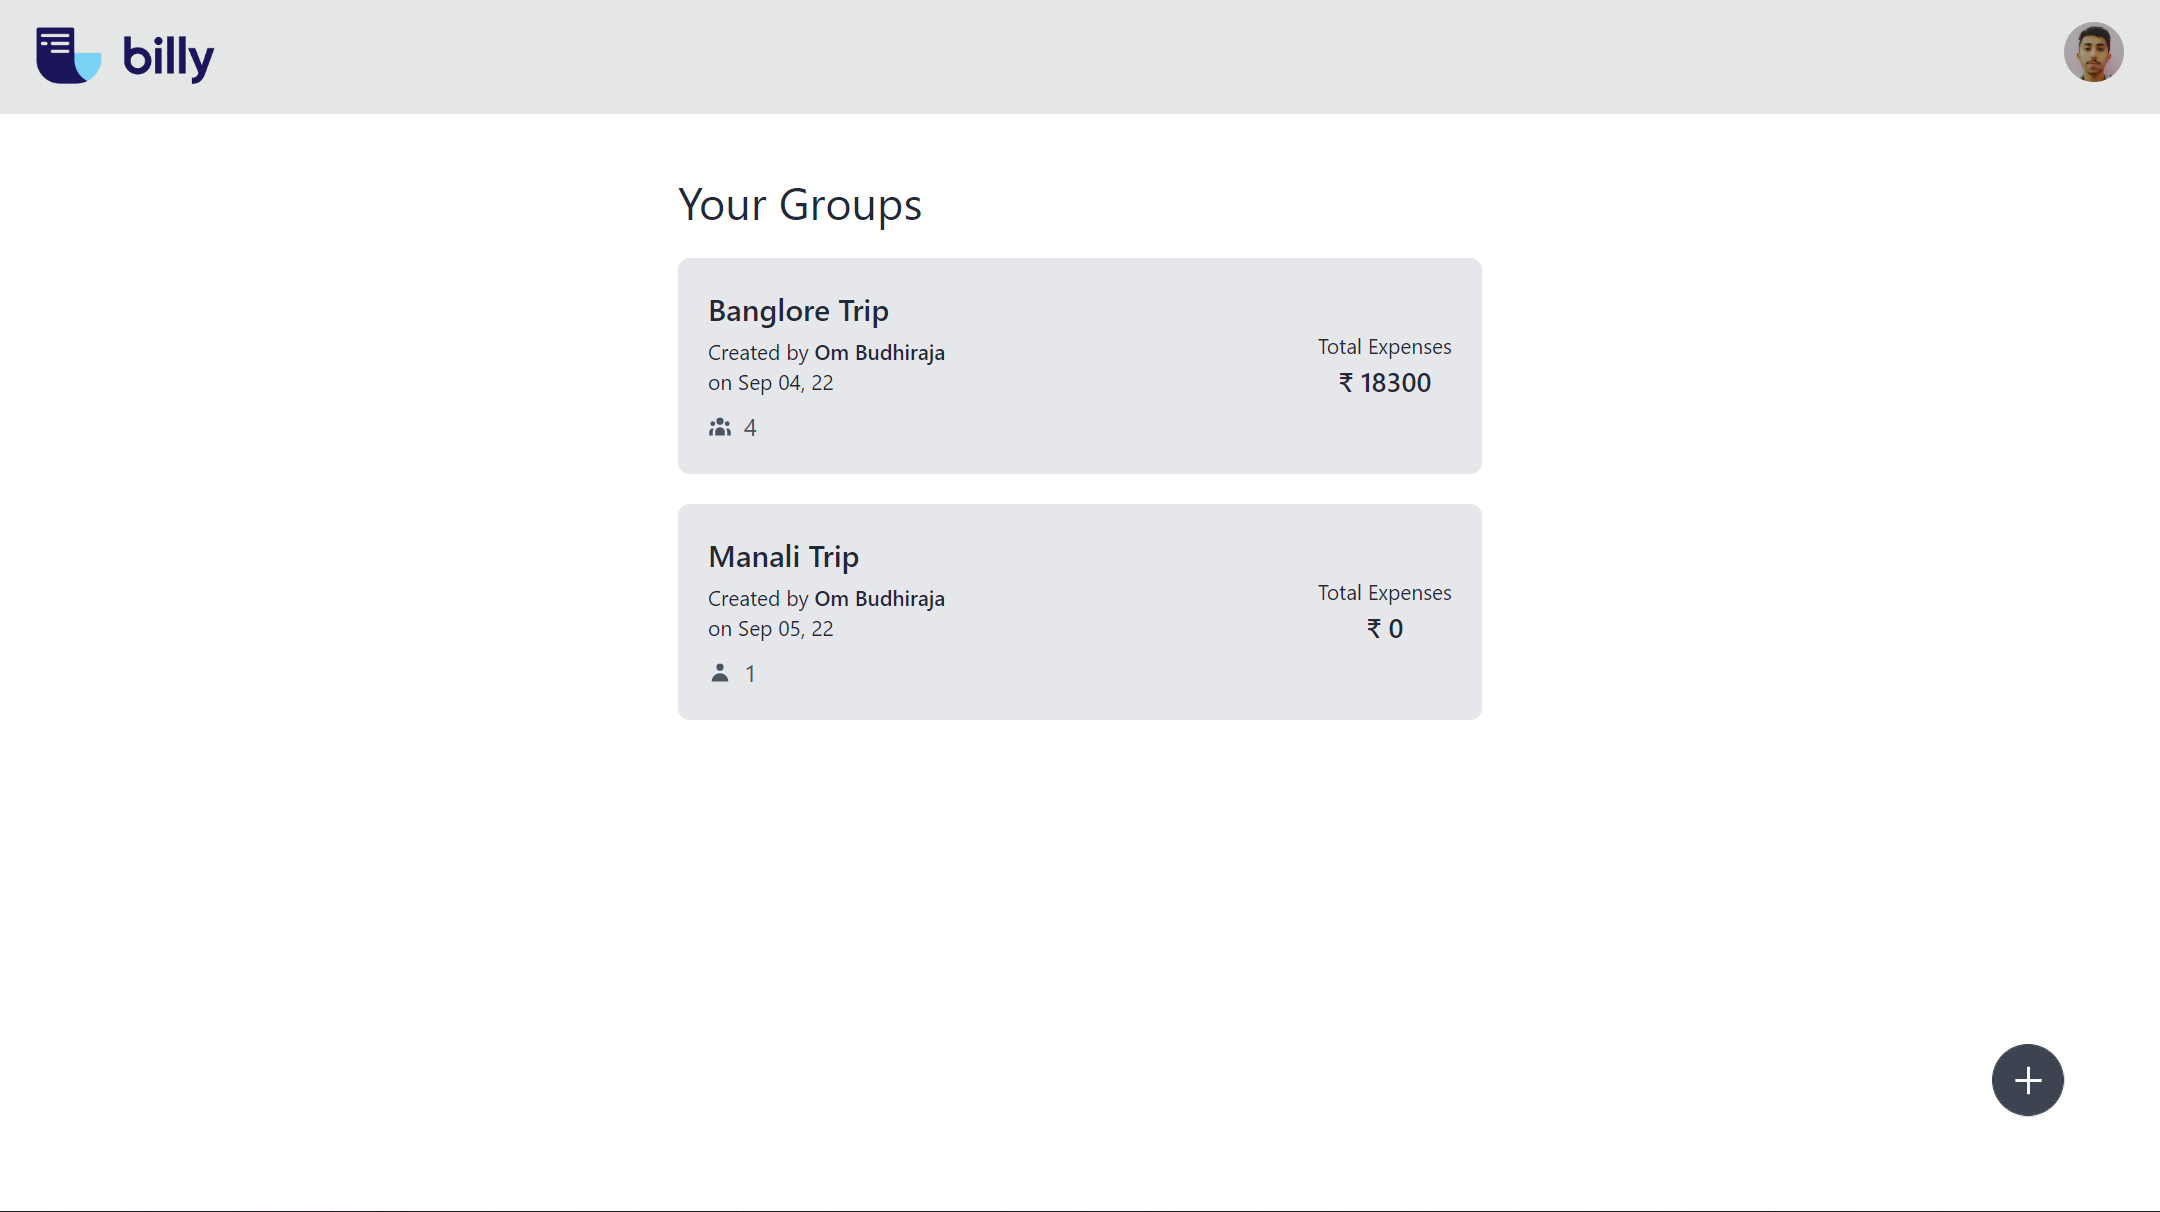Click the member count 1 on Manali Trip
The width and height of the screenshot is (2160, 1212).
pos(750,674)
